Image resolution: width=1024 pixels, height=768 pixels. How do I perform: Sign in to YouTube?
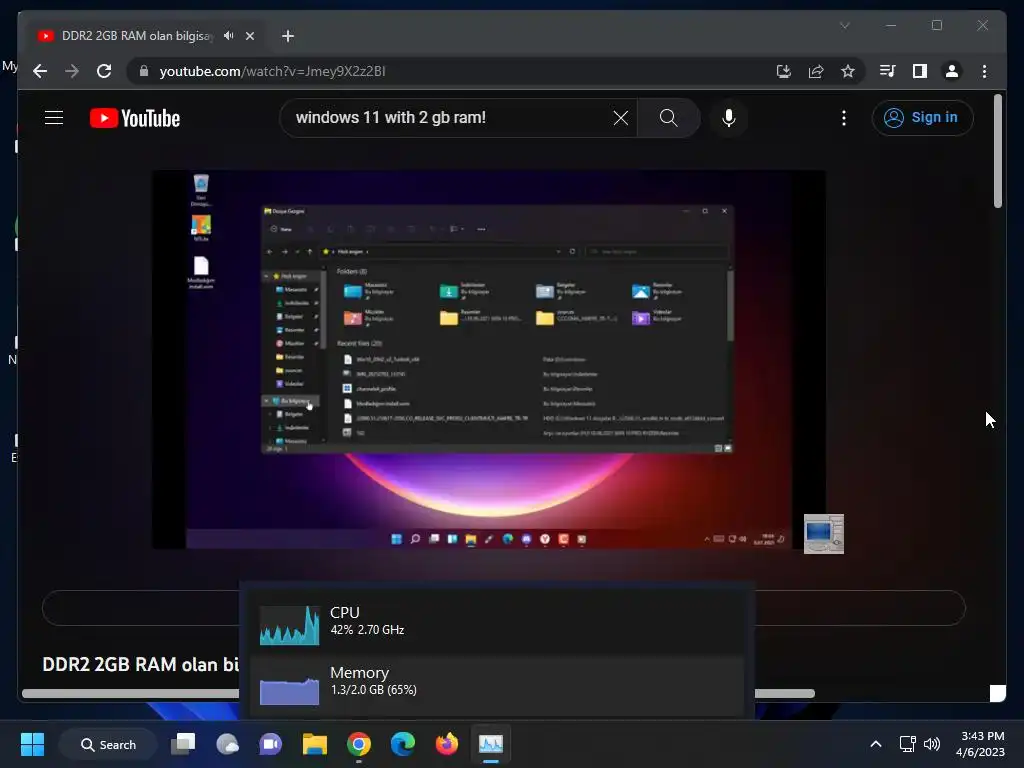tap(922, 118)
